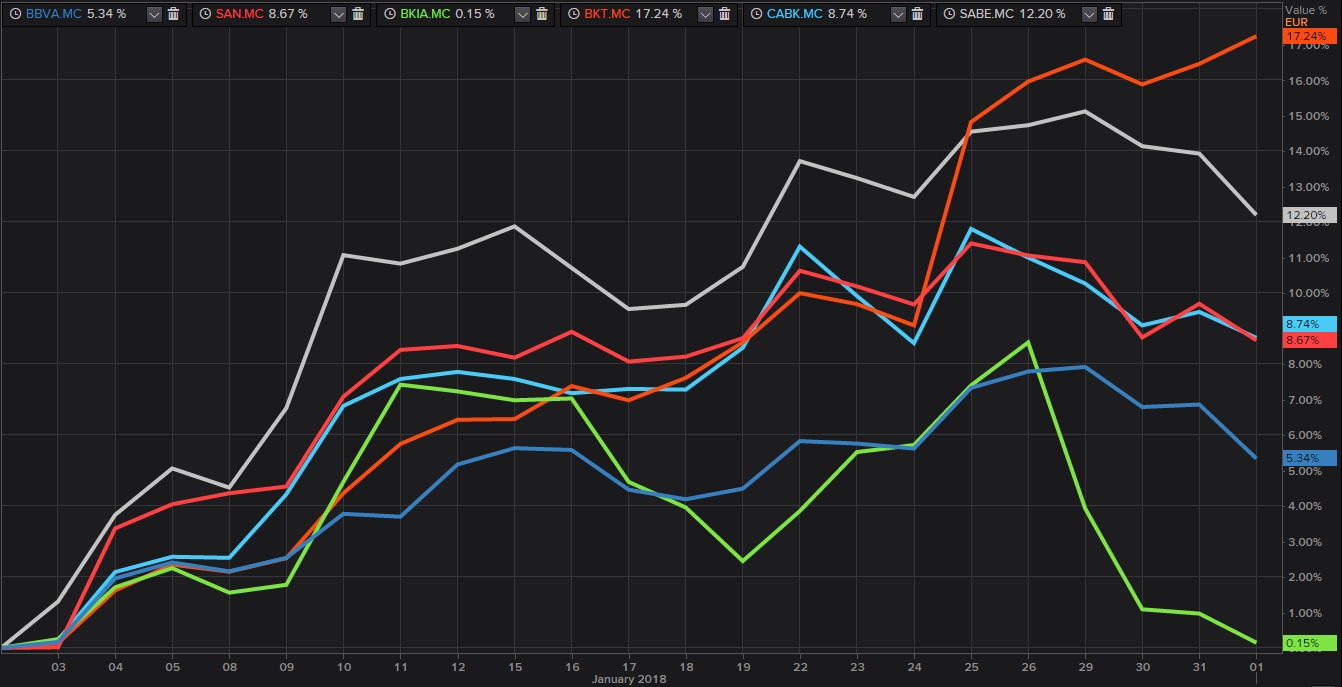Click the '15' date tick label
The image size is (1342, 687).
[515, 666]
